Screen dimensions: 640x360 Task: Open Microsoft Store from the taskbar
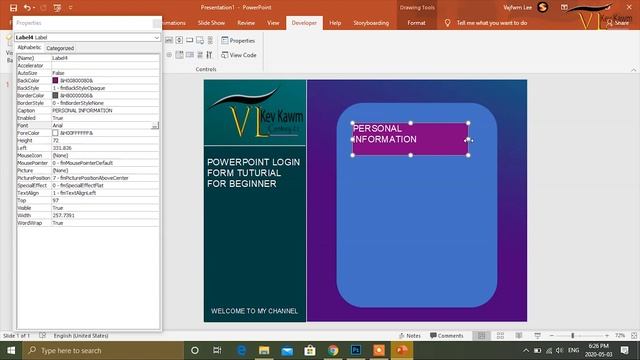pyautogui.click(x=310, y=350)
